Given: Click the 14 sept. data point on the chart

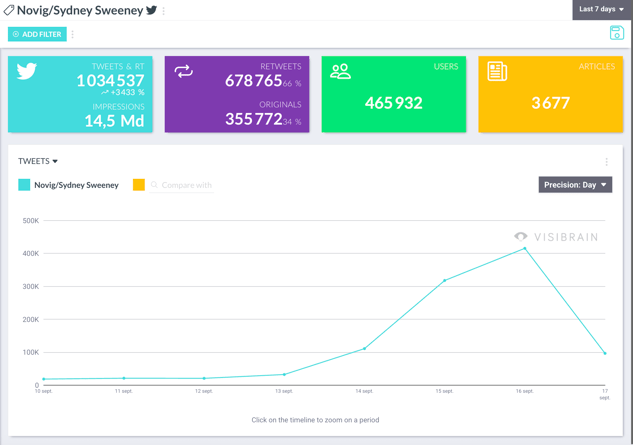Looking at the screenshot, I should tap(364, 348).
